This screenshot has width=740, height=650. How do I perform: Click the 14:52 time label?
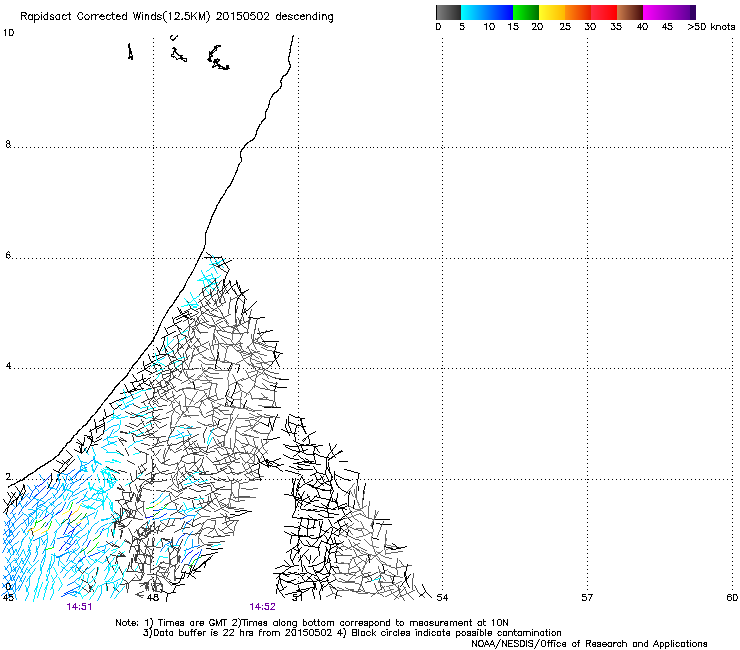point(262,607)
